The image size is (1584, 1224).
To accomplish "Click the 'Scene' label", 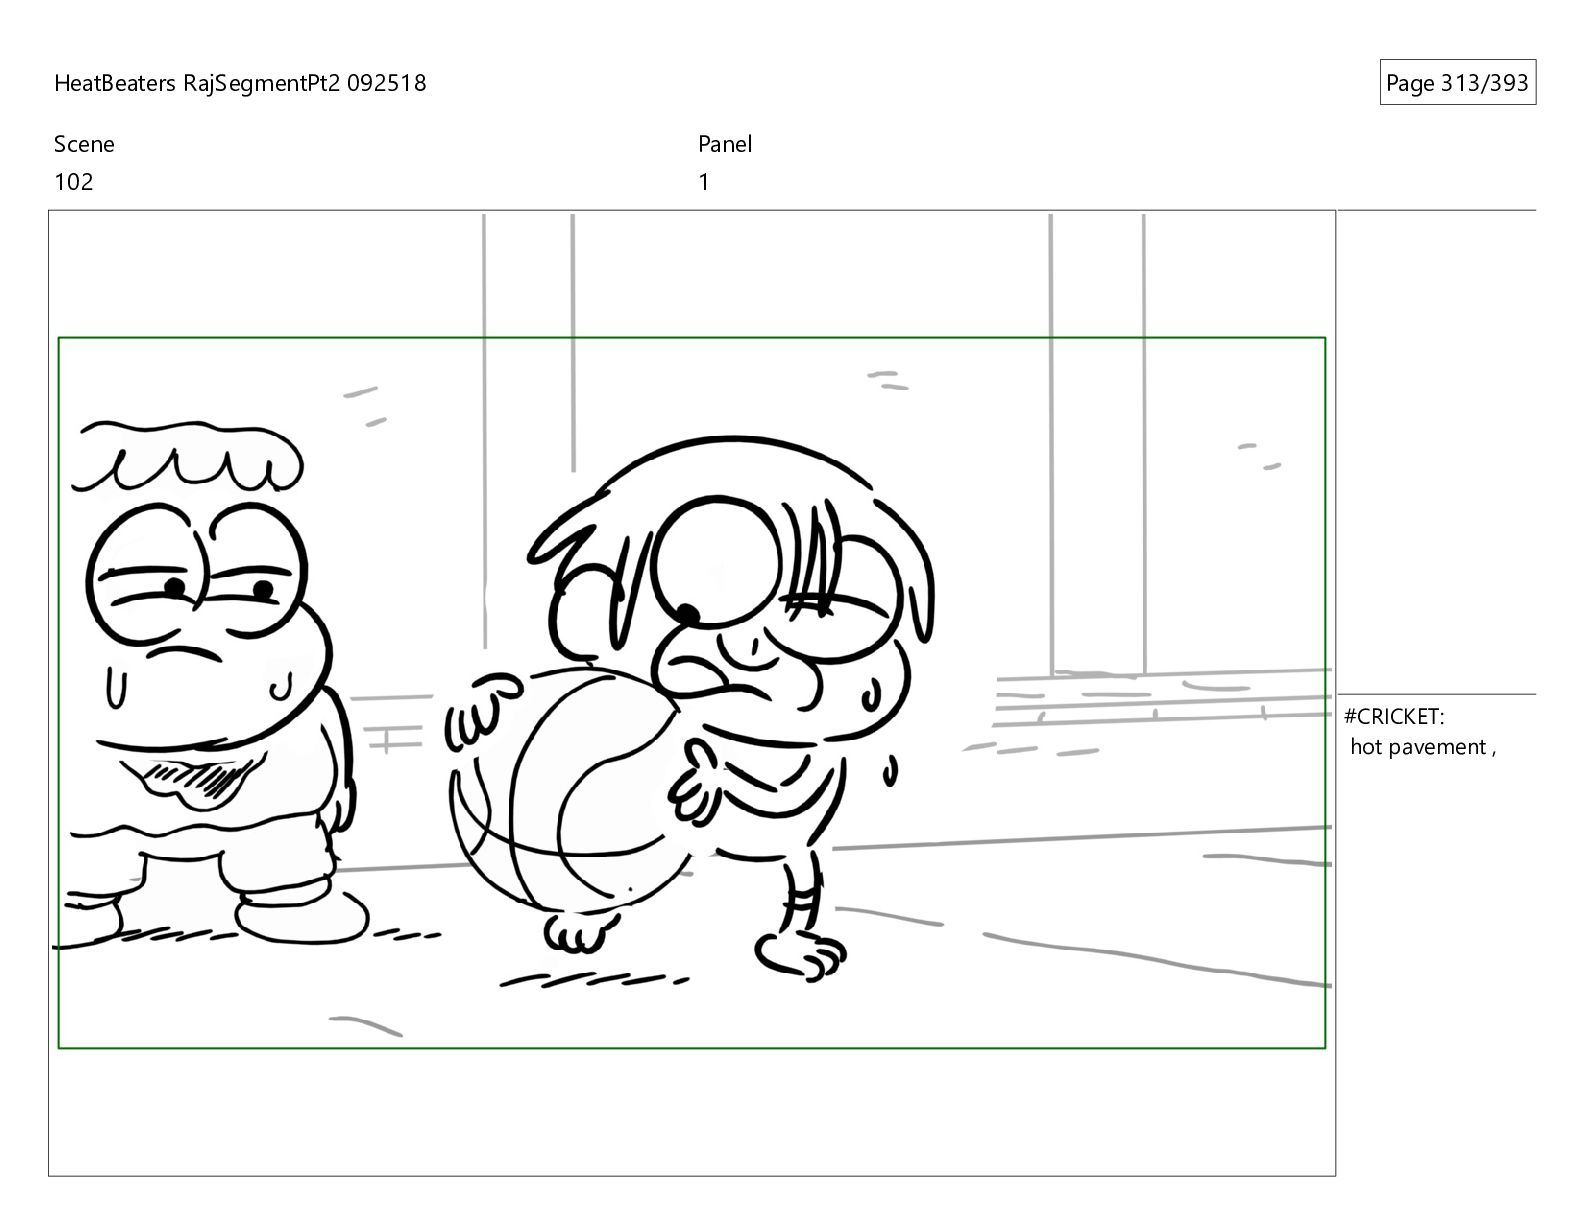I will pos(84,144).
